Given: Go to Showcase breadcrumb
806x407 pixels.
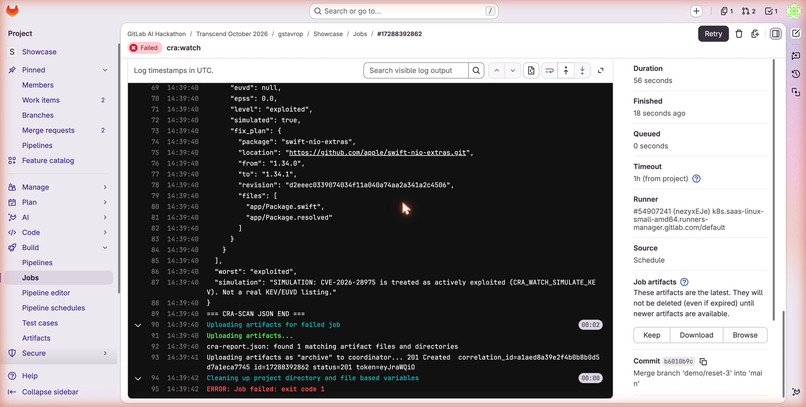Looking at the screenshot, I should point(328,34).
